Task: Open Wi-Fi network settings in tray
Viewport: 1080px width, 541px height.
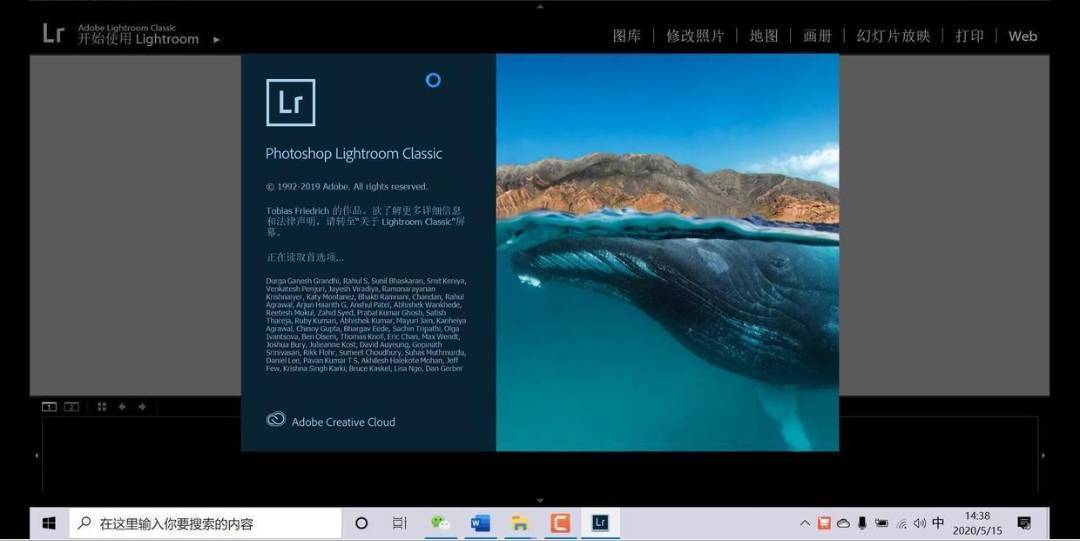Action: [901, 524]
